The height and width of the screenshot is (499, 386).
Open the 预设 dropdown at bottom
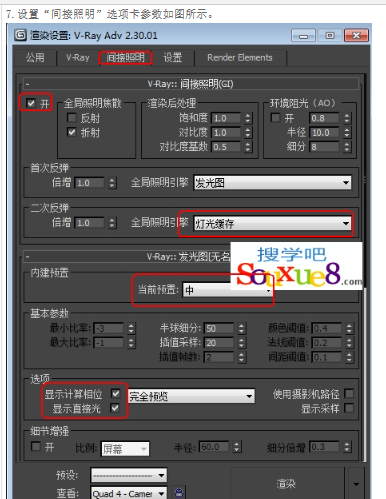(129, 475)
